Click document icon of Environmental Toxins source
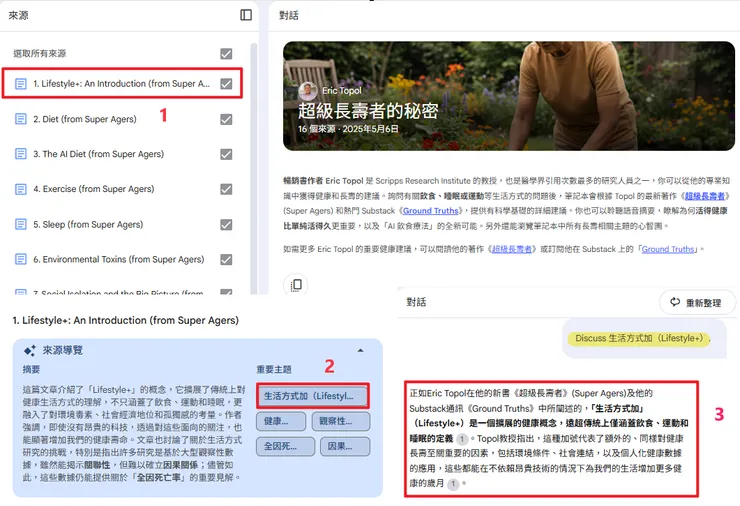 21,259
